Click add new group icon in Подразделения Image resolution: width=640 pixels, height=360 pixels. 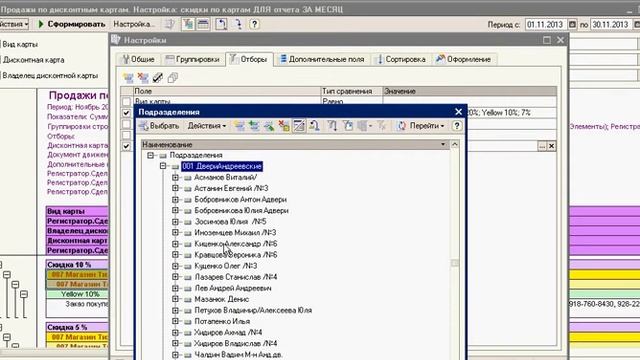click(253, 126)
